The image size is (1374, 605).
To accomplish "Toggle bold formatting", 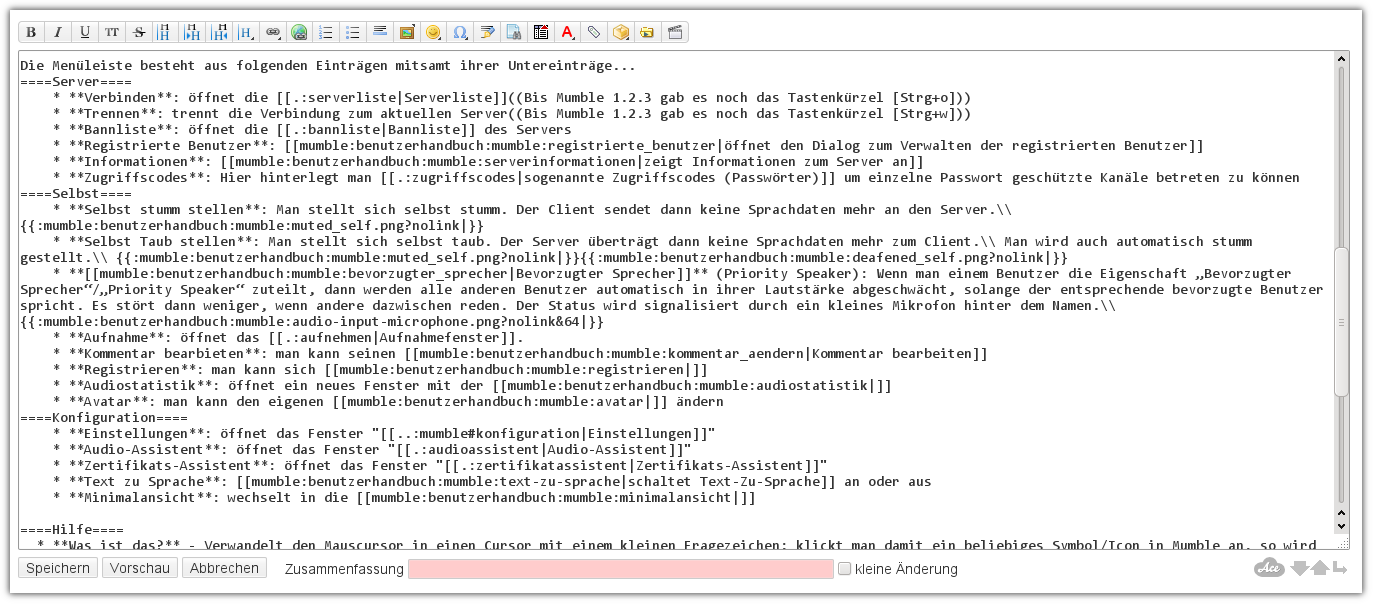I will click(x=30, y=32).
